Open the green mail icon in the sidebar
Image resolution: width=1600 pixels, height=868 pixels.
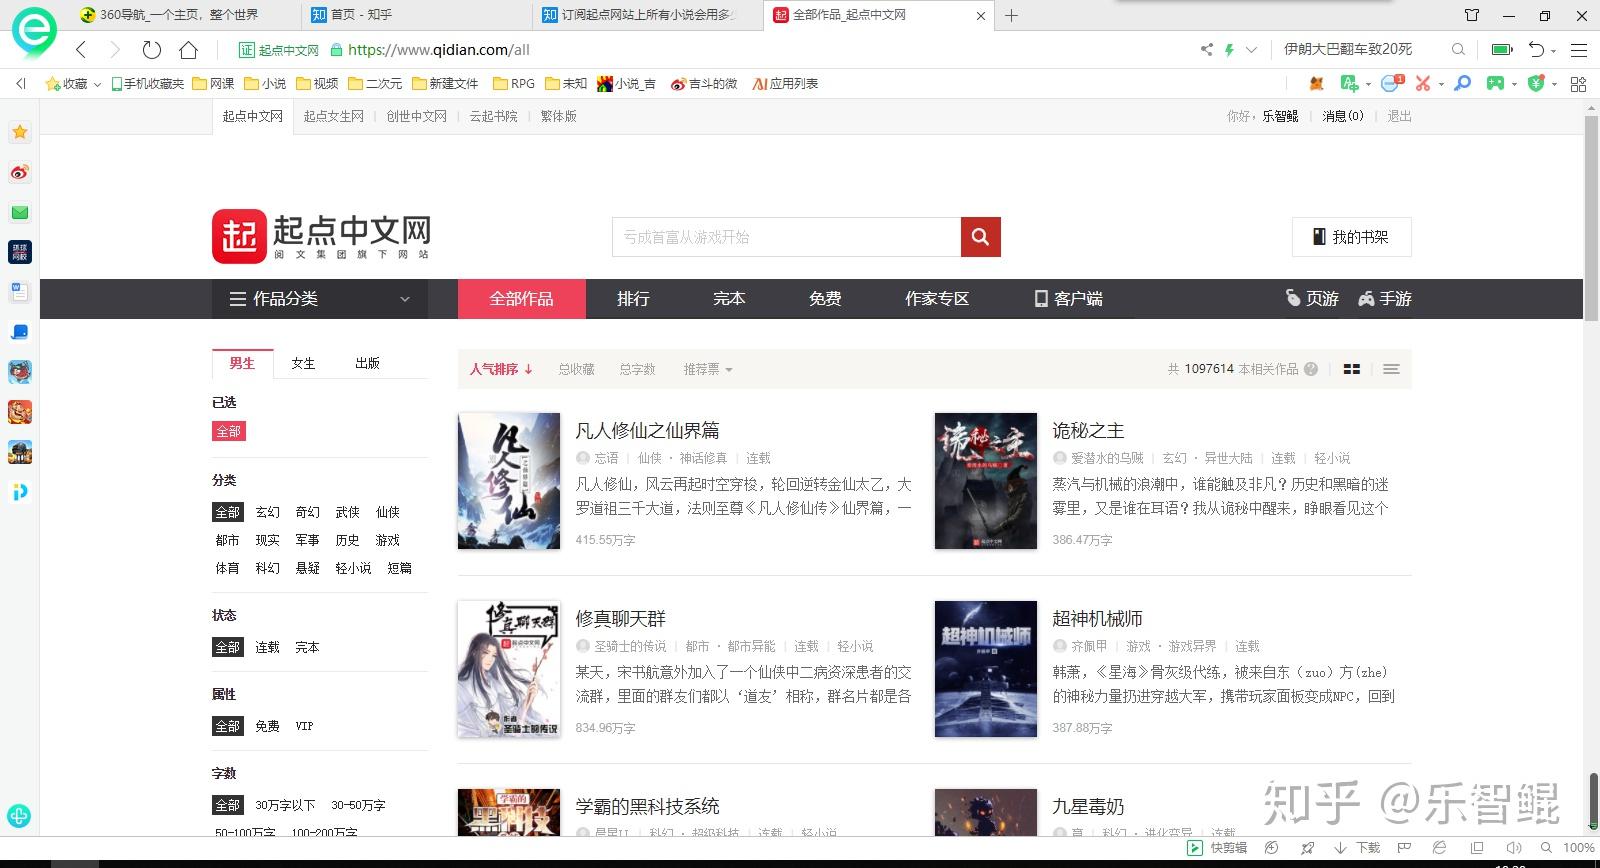point(19,212)
